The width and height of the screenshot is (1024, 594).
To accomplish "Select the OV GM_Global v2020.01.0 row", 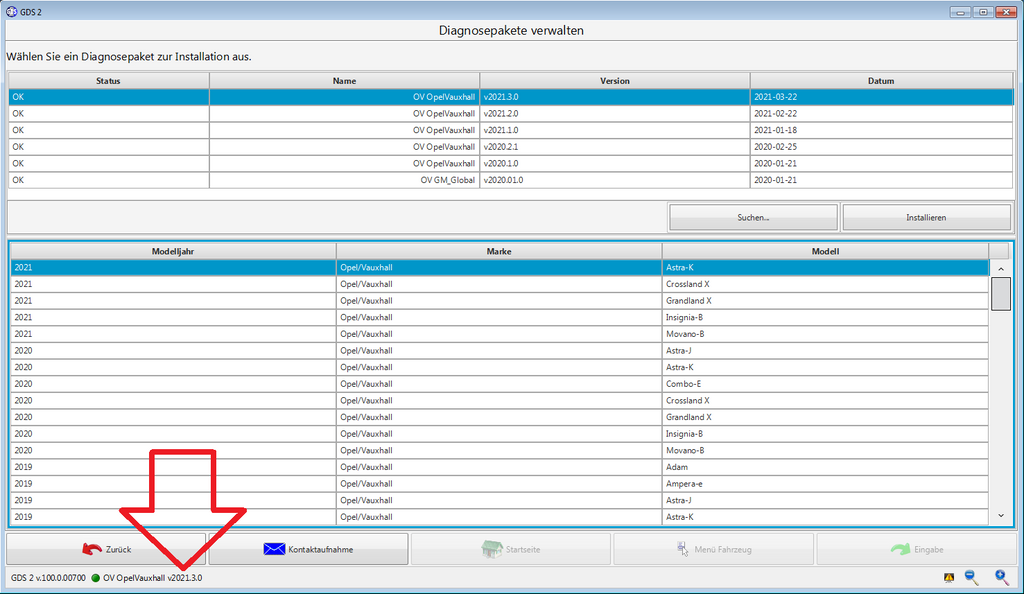I will (511, 180).
